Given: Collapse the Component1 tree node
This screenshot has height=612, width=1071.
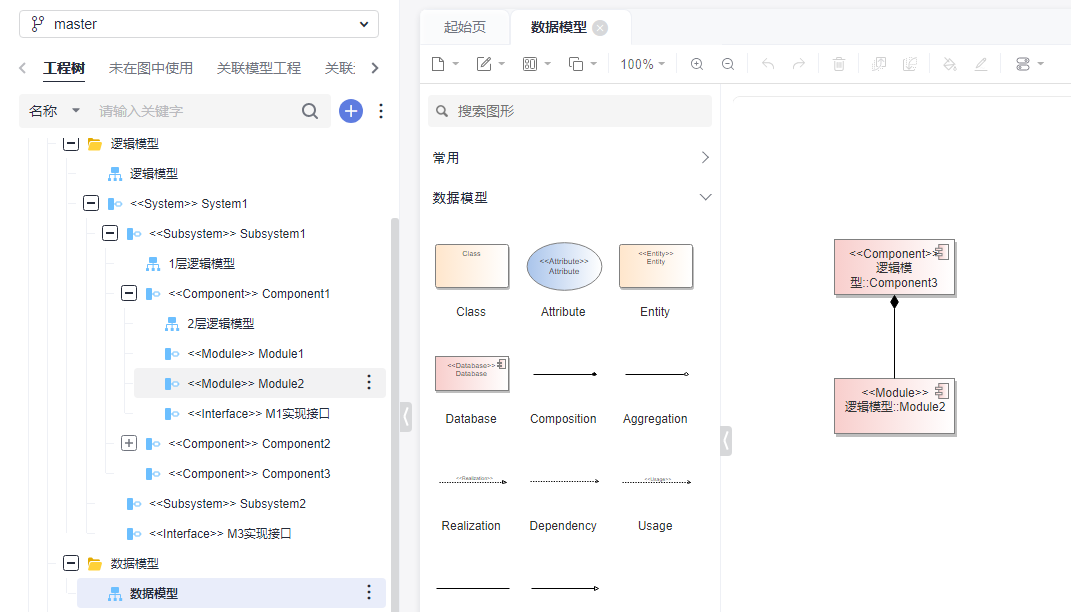Looking at the screenshot, I should [129, 294].
